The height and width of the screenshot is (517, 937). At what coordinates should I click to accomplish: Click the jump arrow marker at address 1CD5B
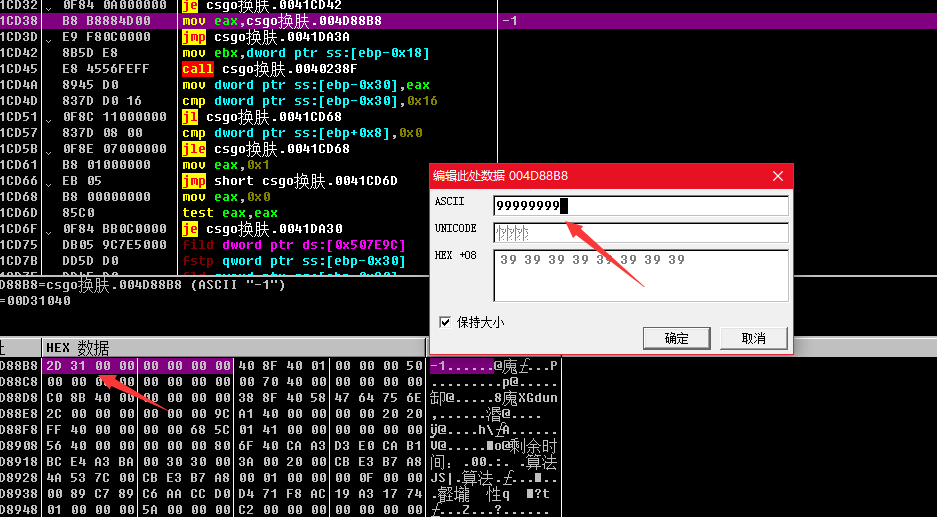[x=49, y=151]
